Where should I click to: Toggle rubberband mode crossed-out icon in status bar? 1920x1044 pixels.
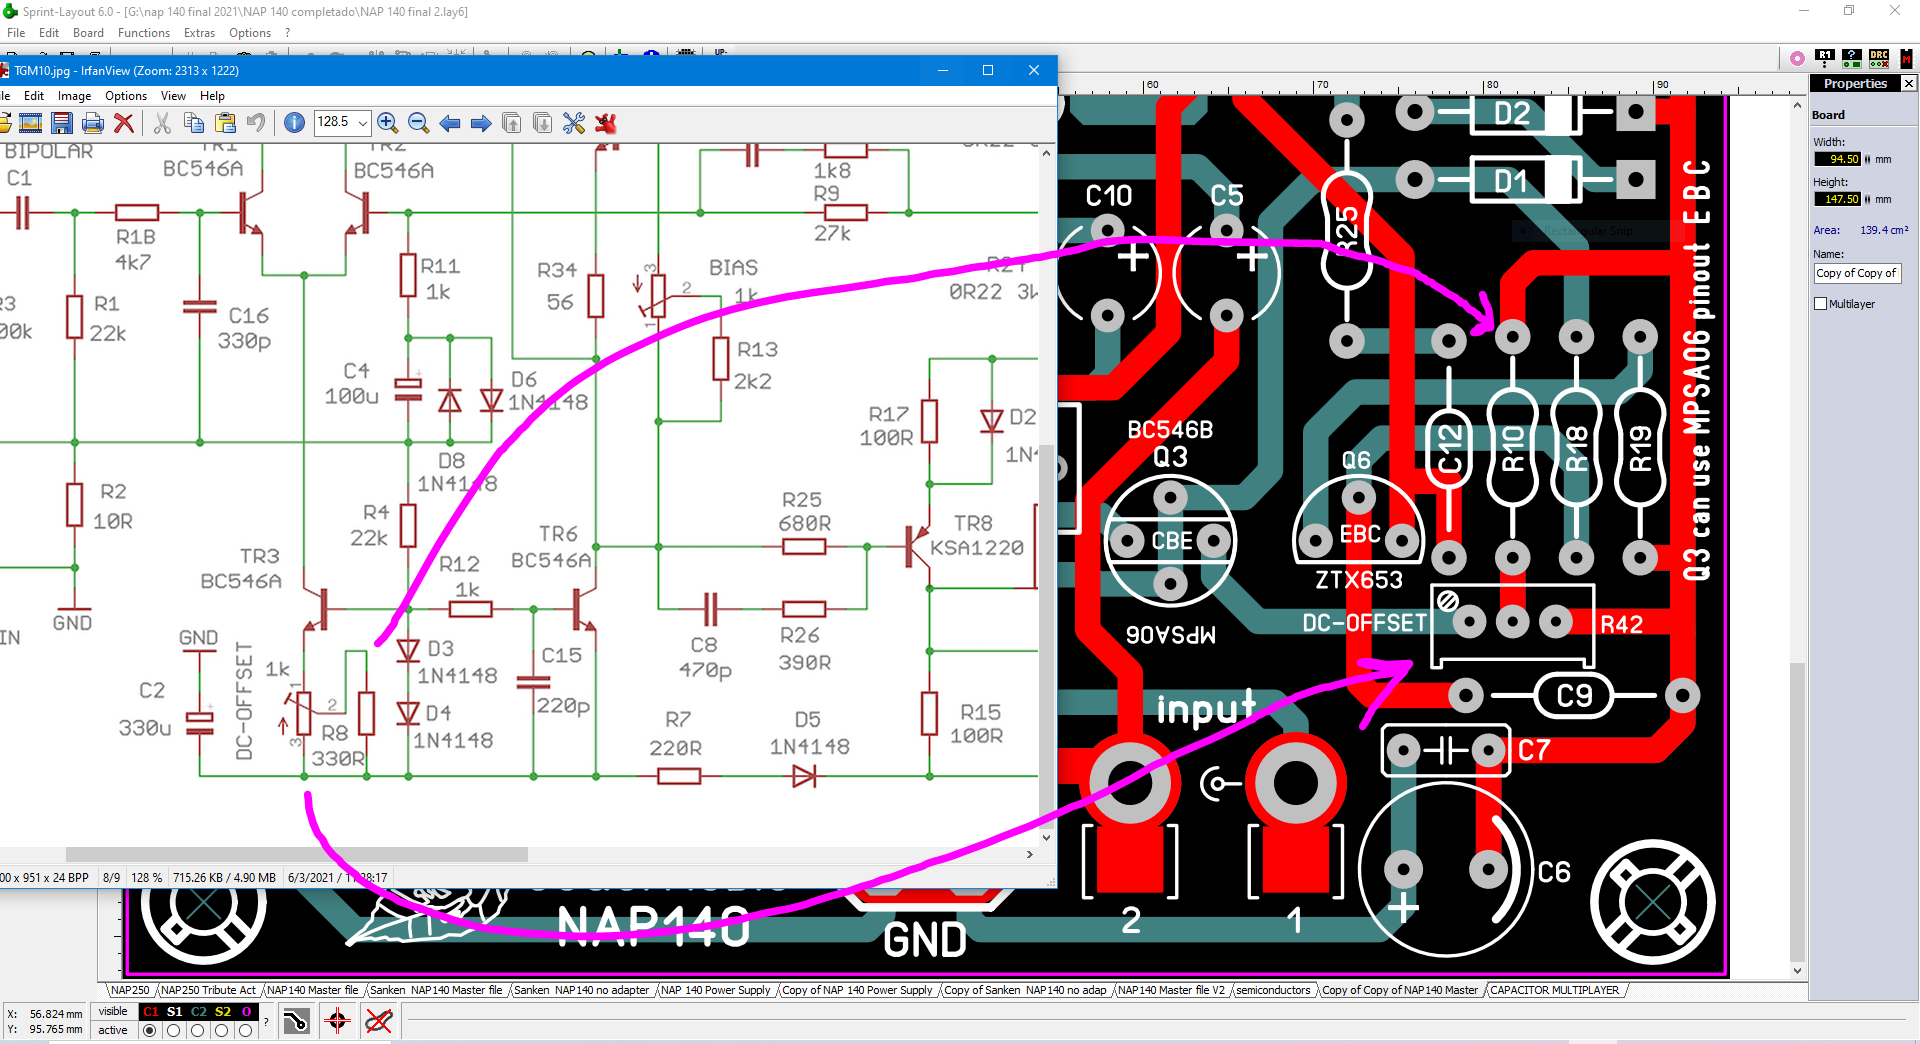pos(378,1021)
